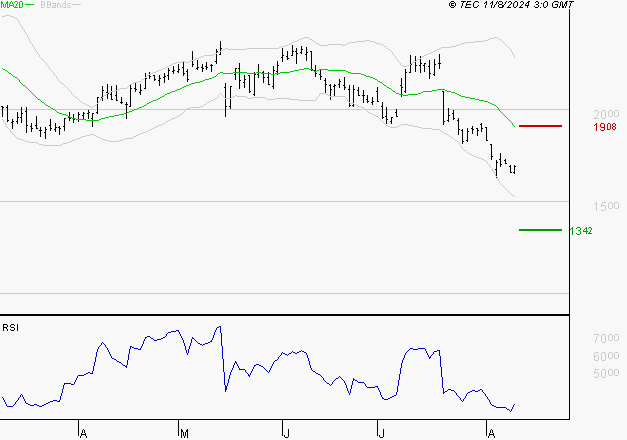
Task: Click the 1500 price axis label
Action: pyautogui.click(x=606, y=206)
